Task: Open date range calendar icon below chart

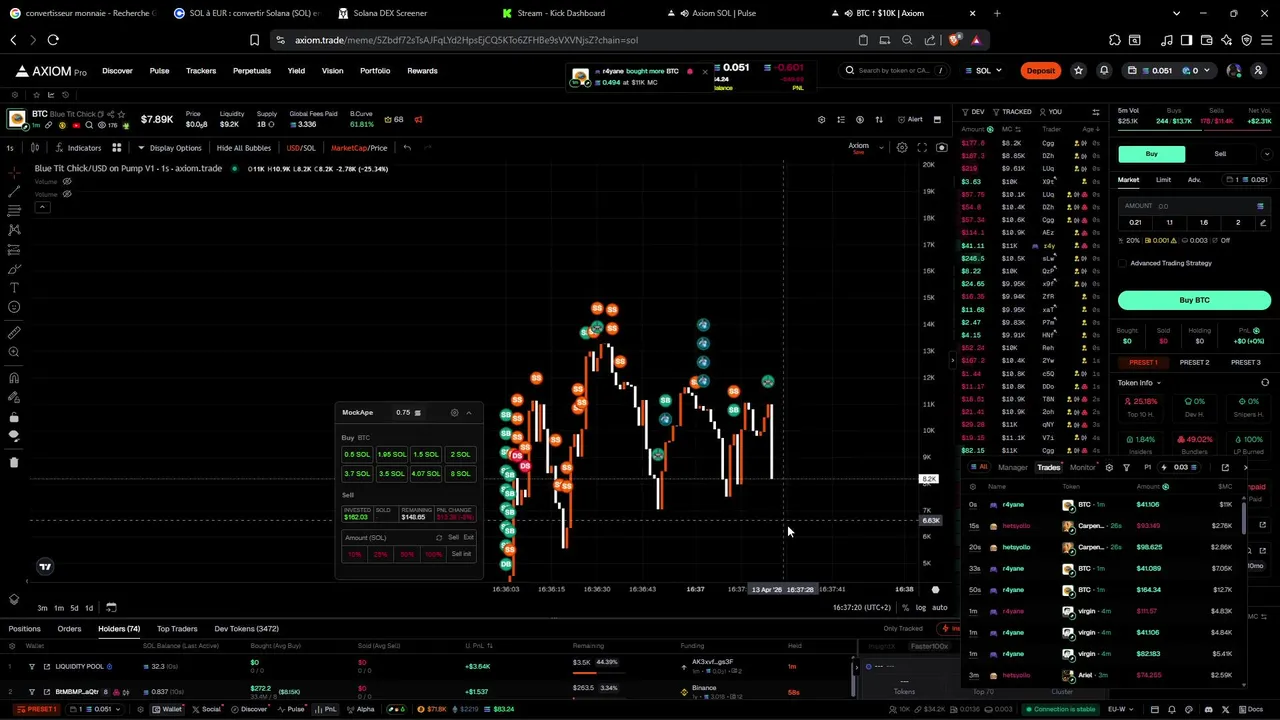Action: pyautogui.click(x=111, y=608)
